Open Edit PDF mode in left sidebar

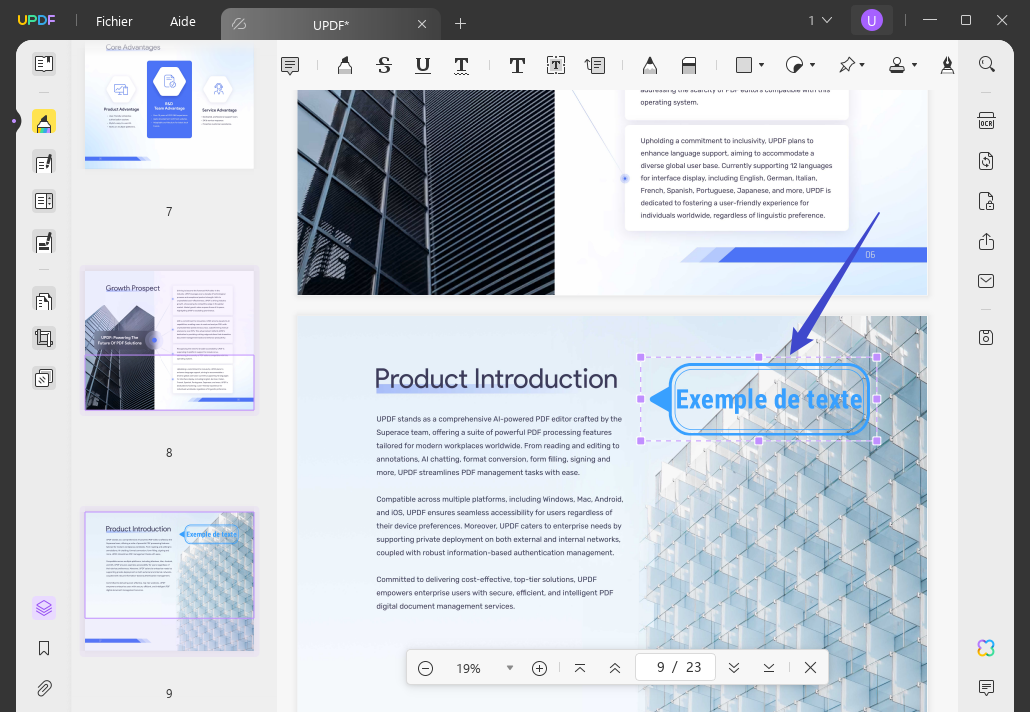pos(44,162)
